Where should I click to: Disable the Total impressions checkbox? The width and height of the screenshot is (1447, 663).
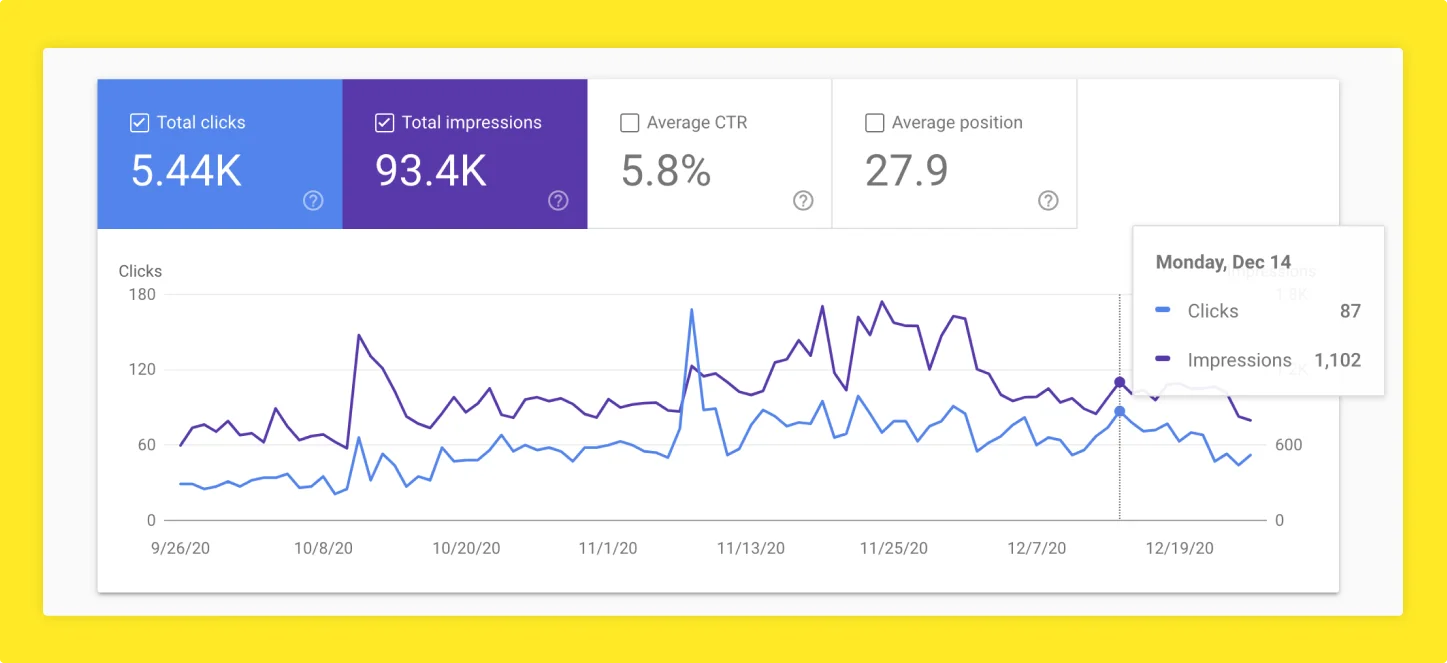tap(384, 123)
